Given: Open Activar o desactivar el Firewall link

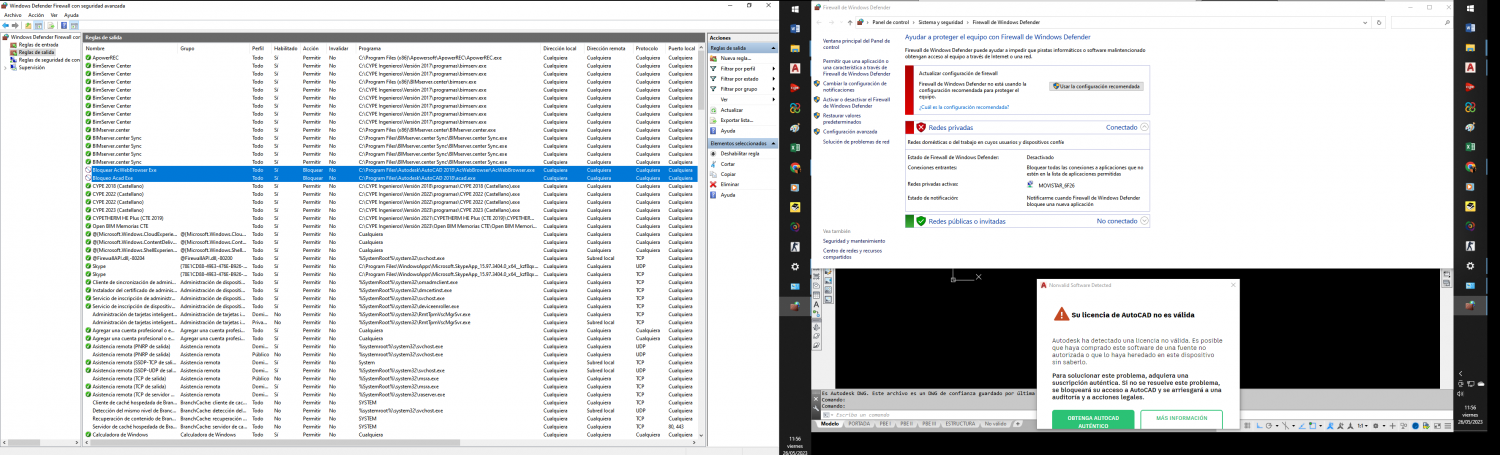Looking at the screenshot, I should 857,102.
